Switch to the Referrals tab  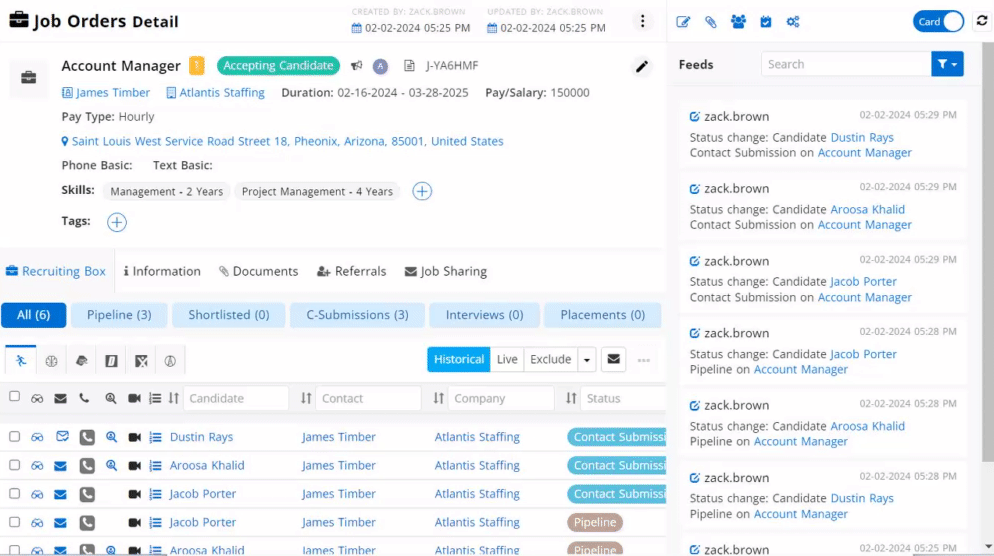[x=351, y=271]
